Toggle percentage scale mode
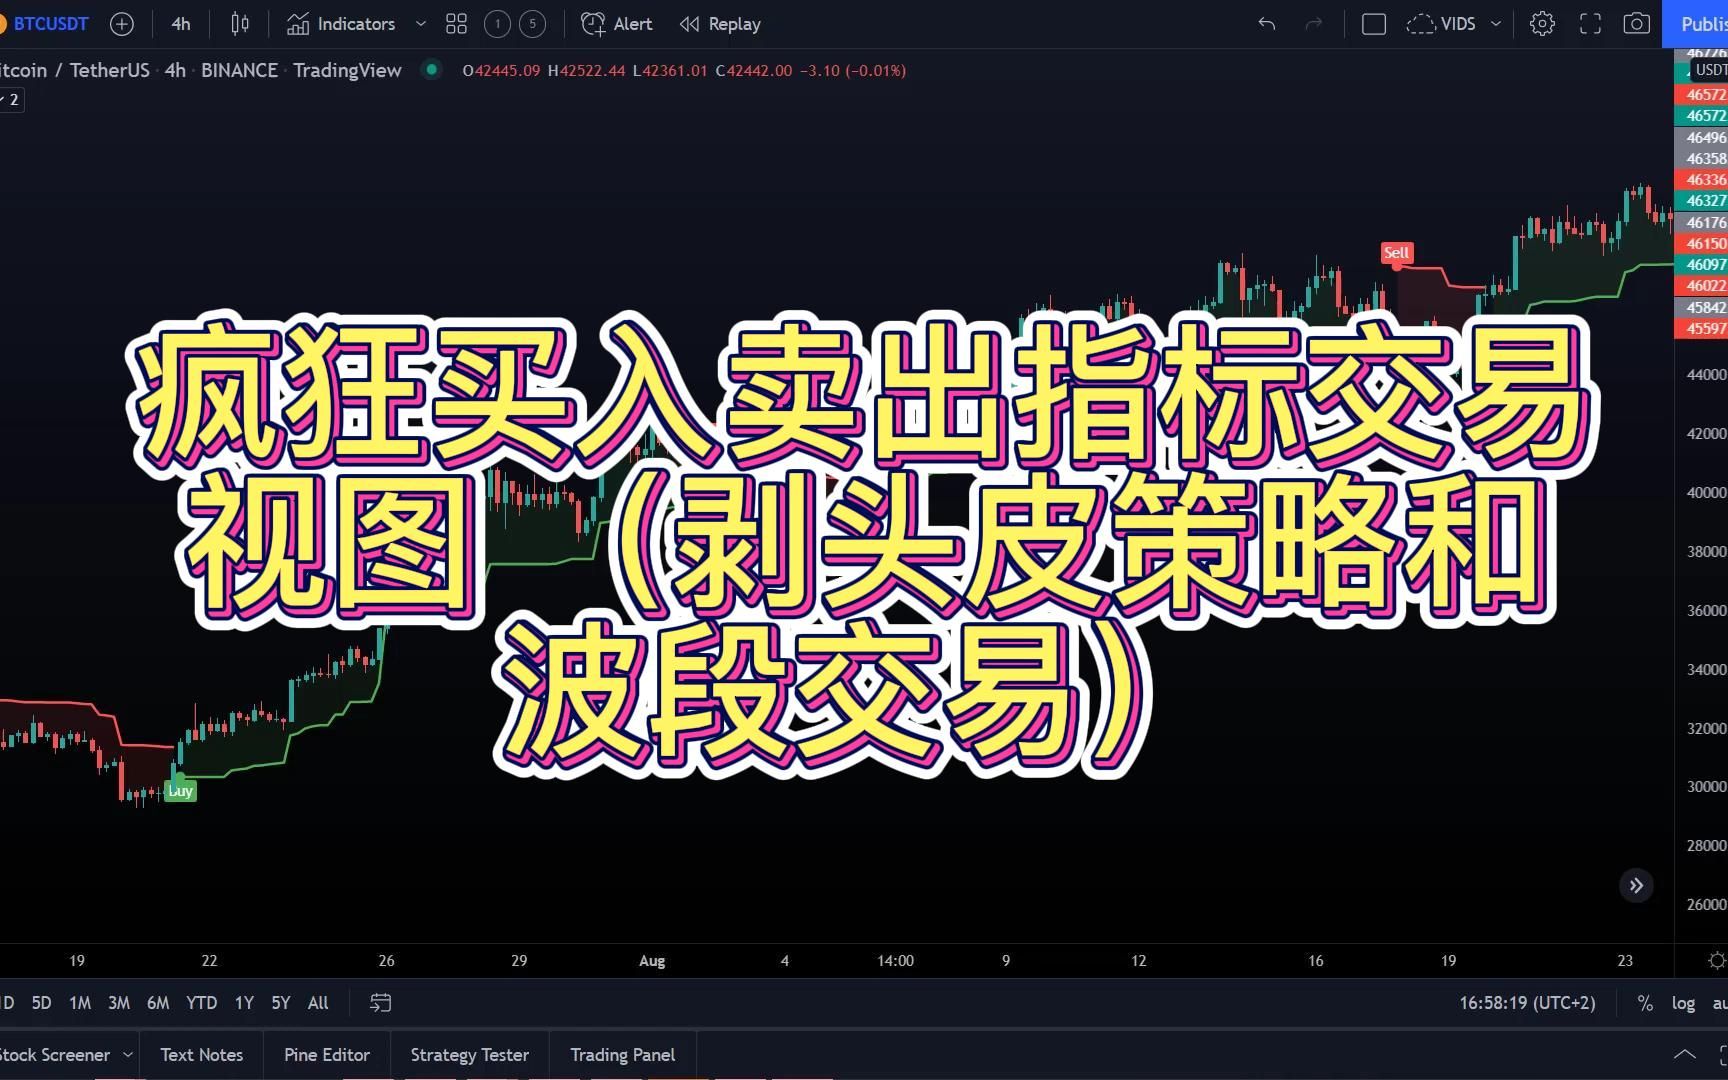 pyautogui.click(x=1645, y=1002)
